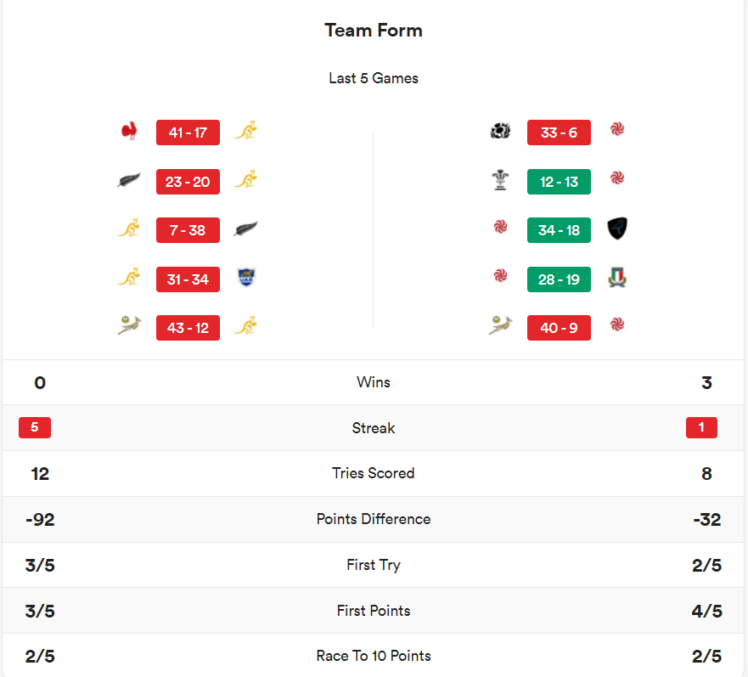Click the 7 - 38 score badge
Screen dimensions: 748x677
click(188, 230)
